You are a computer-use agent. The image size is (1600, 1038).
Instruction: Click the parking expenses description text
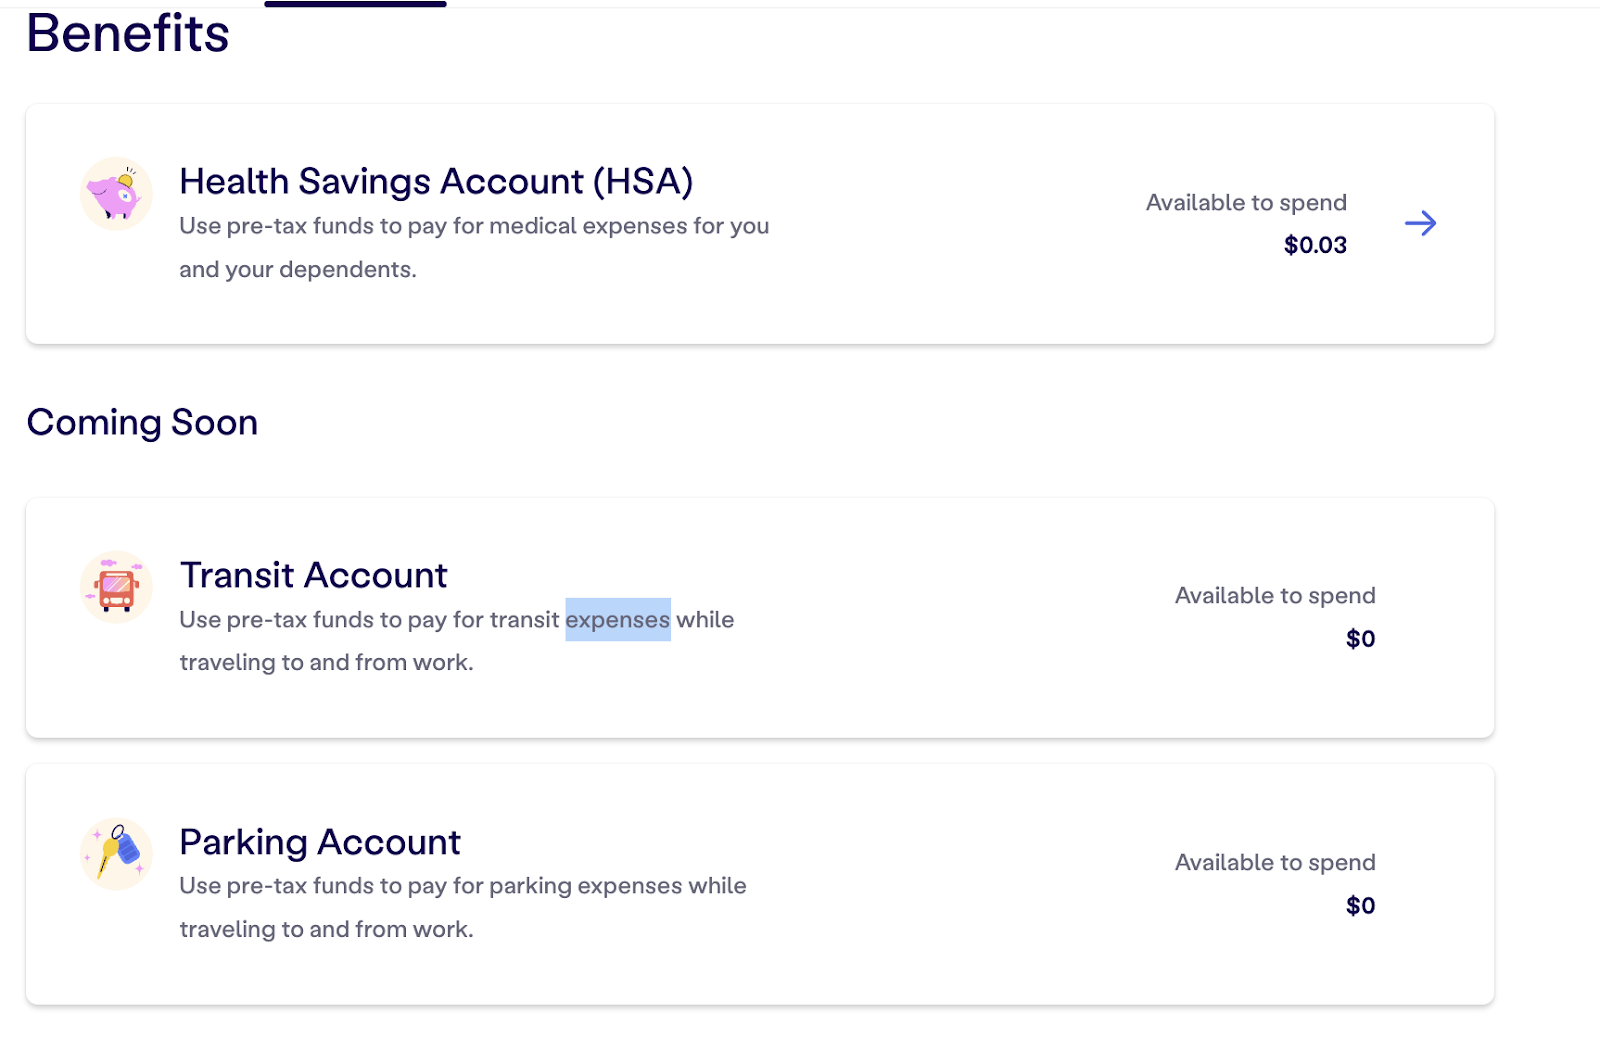pyautogui.click(x=462, y=886)
